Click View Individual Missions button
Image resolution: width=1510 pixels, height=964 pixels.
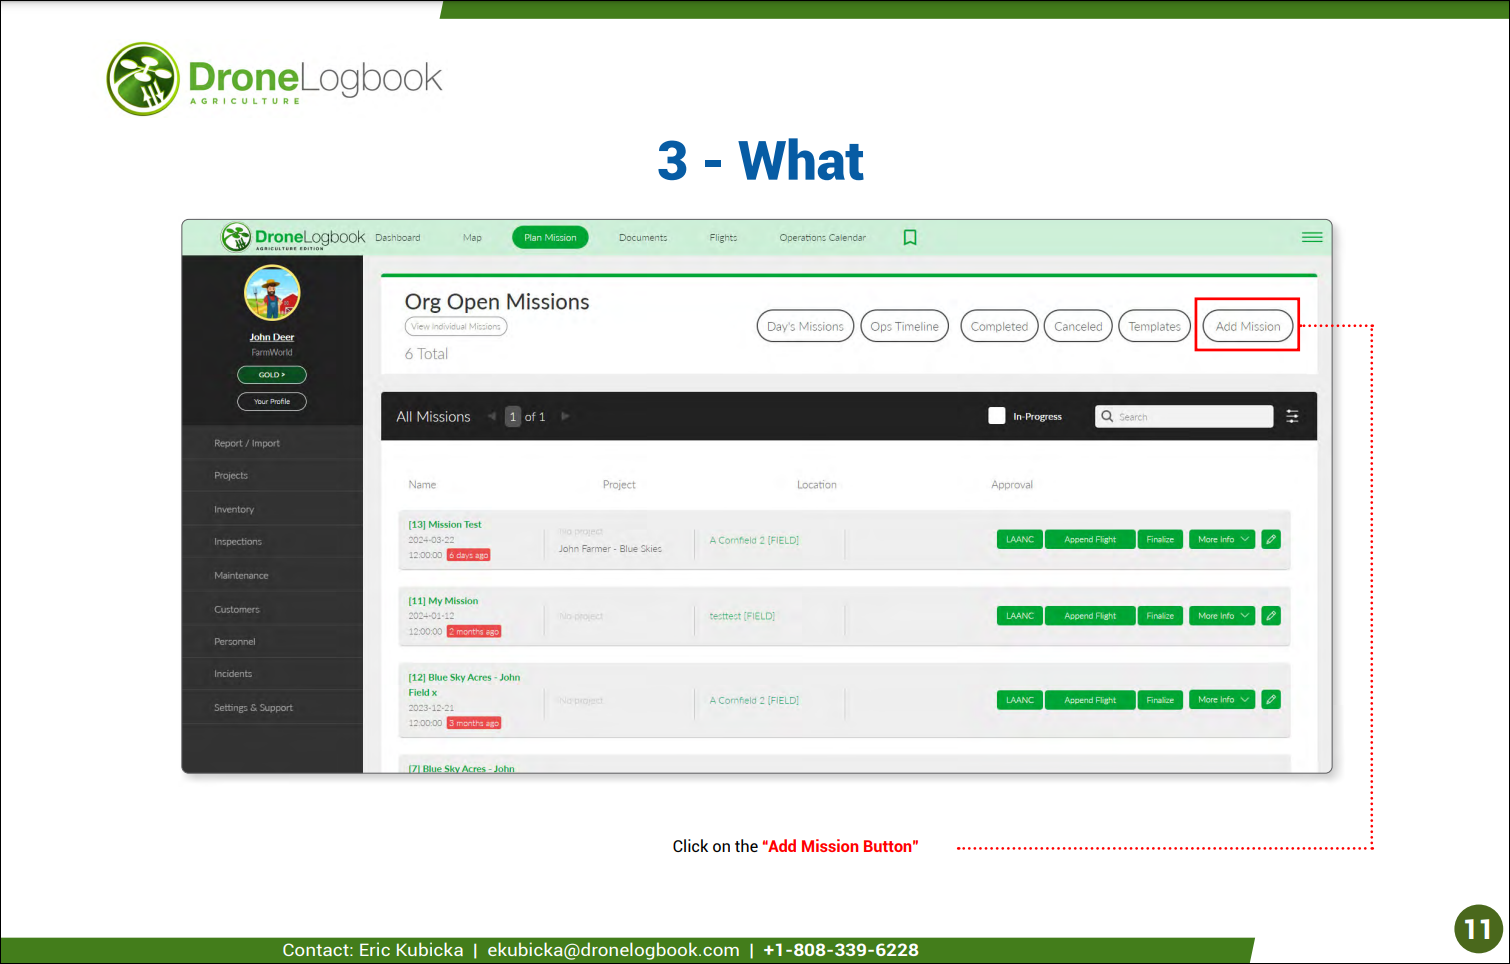pos(456,326)
